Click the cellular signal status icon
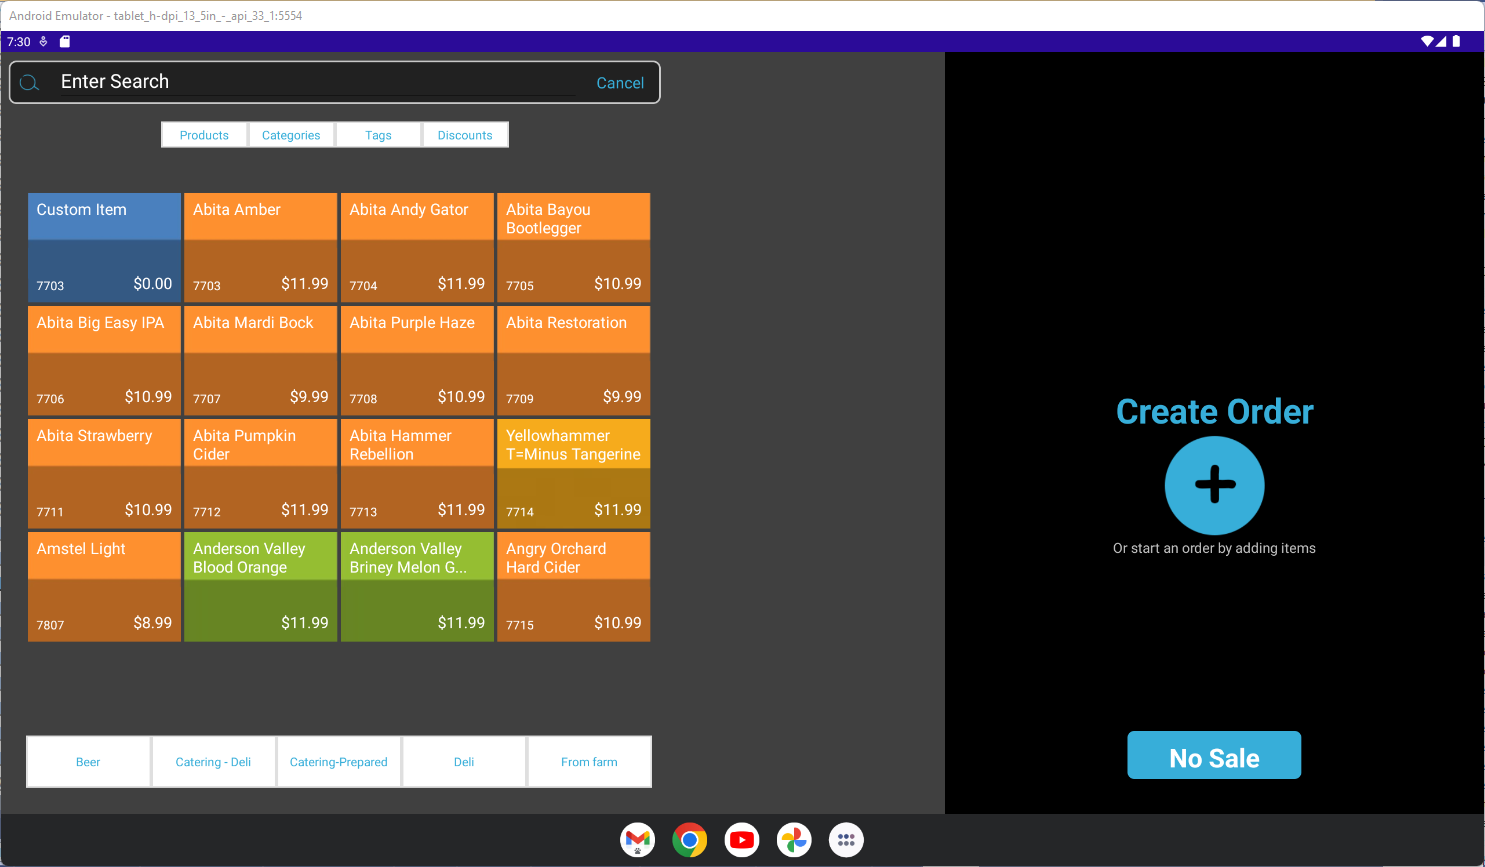The width and height of the screenshot is (1485, 867). [x=1441, y=42]
